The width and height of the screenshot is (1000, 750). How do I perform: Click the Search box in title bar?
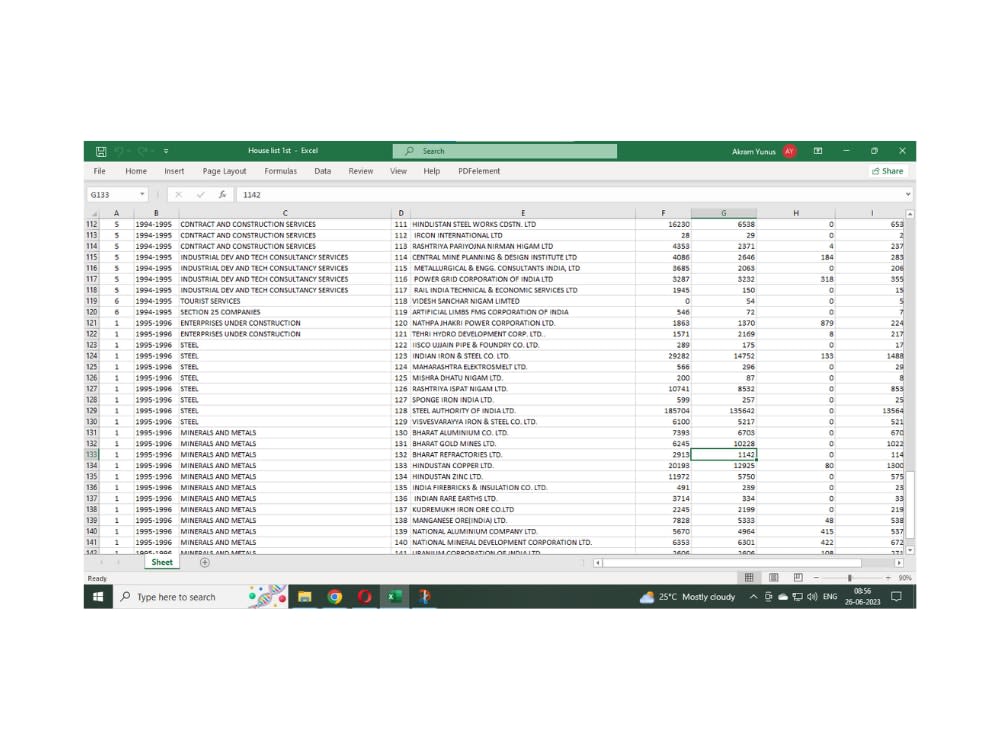[504, 151]
